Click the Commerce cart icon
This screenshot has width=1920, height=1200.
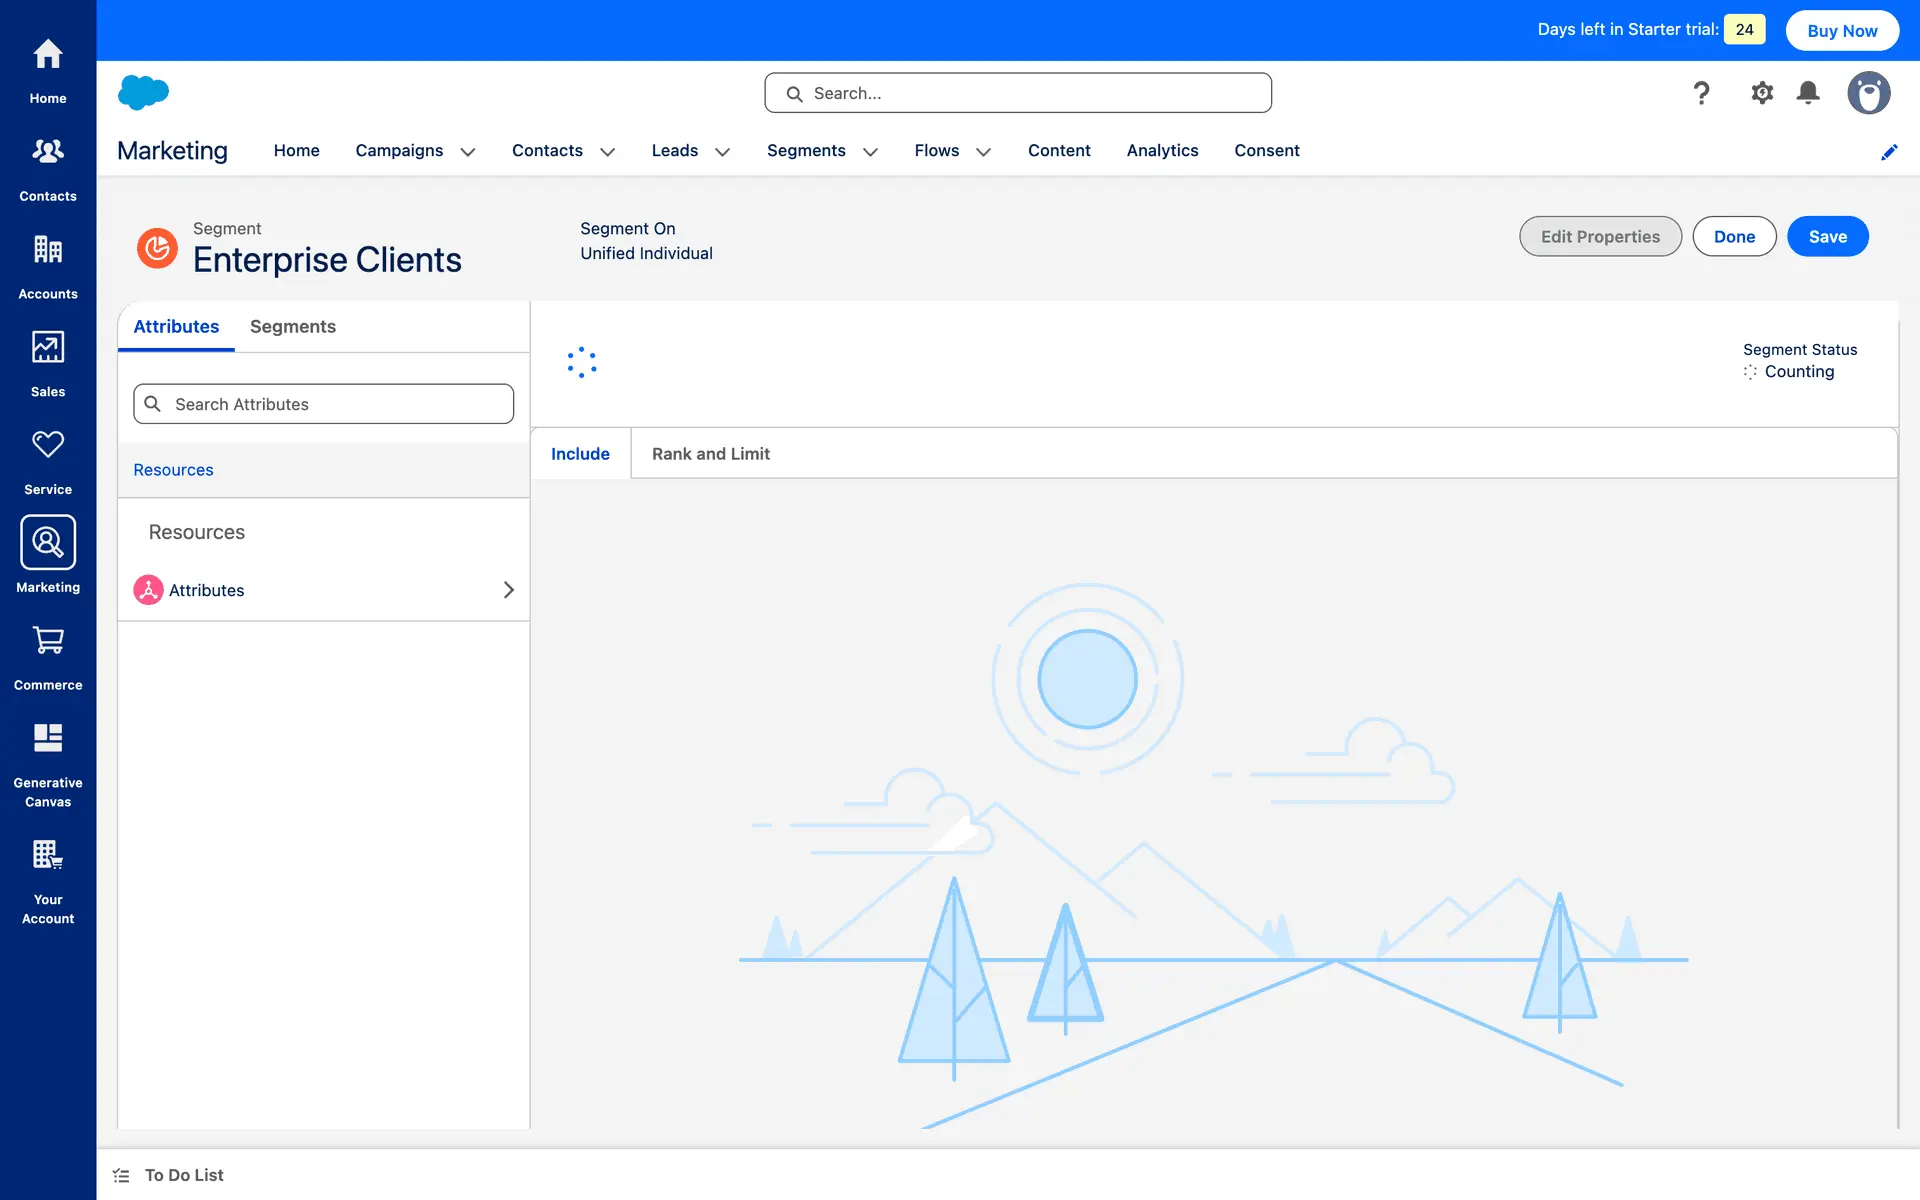click(x=48, y=640)
